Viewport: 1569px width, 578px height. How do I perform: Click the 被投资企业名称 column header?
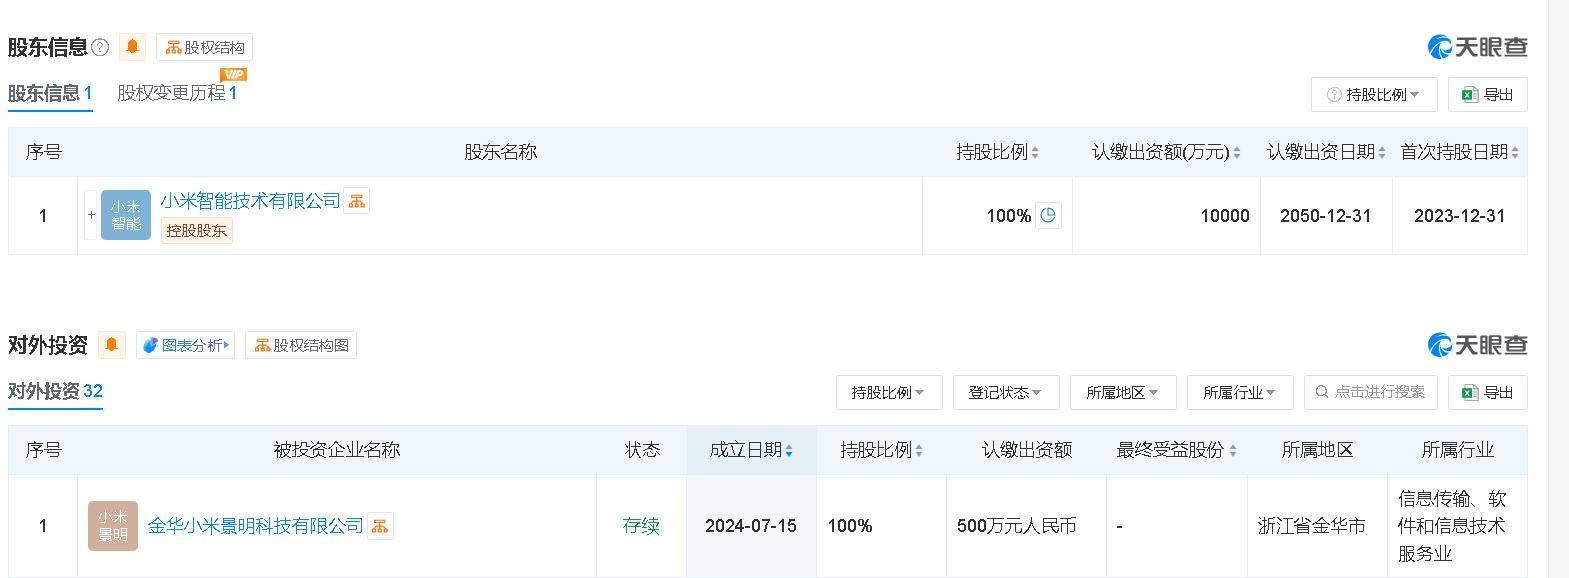(337, 450)
